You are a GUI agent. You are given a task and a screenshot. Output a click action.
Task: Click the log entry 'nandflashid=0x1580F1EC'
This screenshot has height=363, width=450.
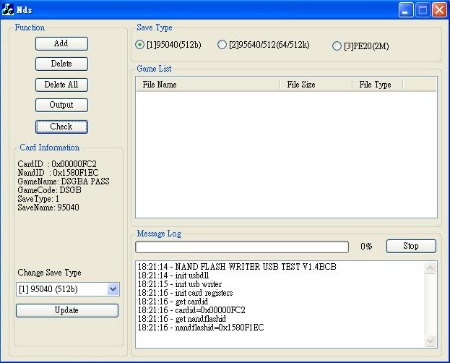[x=201, y=327]
